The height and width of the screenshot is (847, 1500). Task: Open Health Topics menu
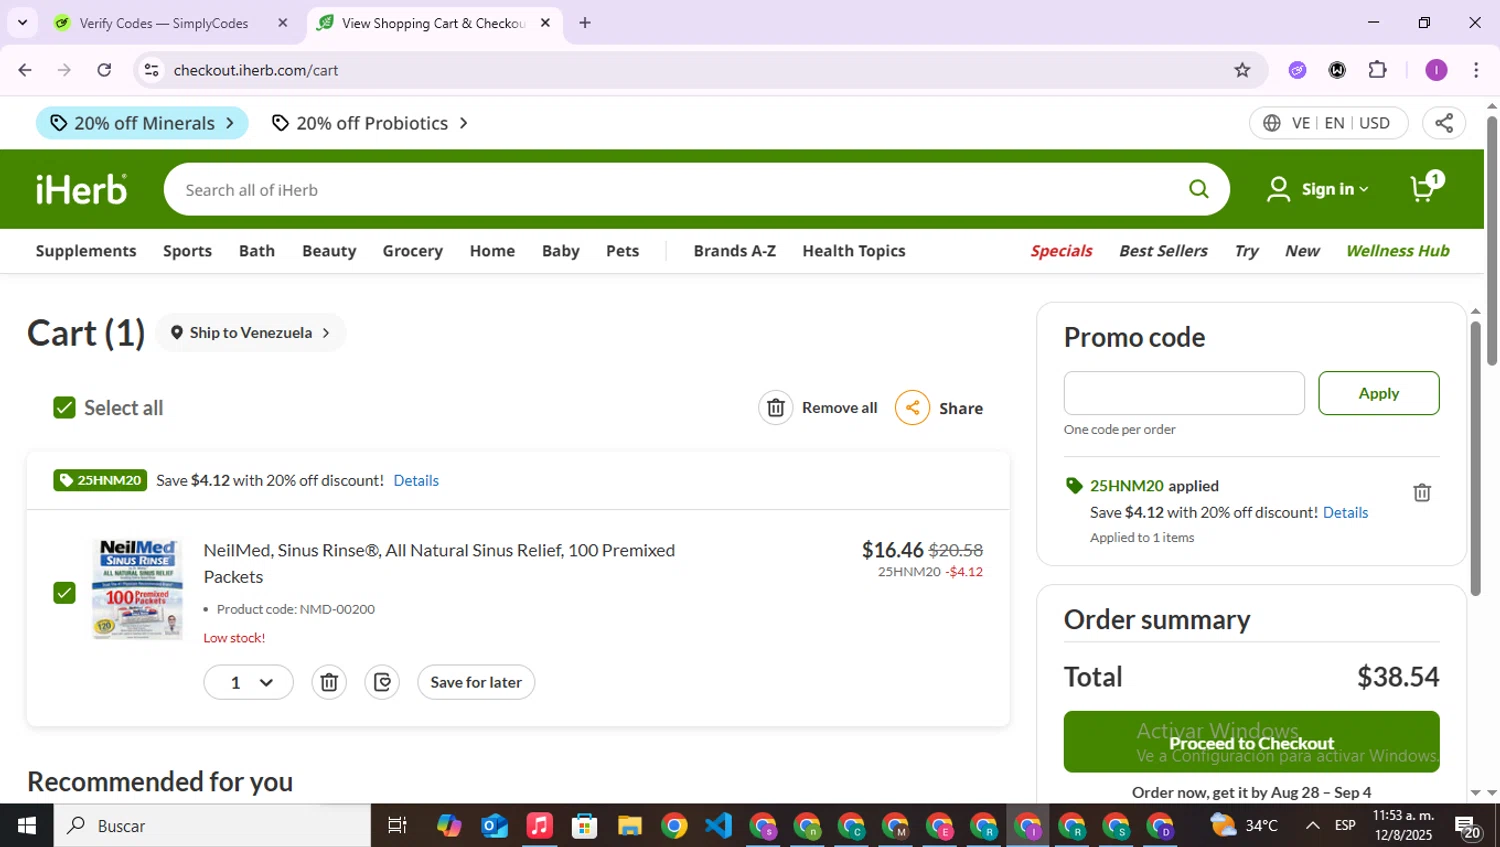point(853,251)
